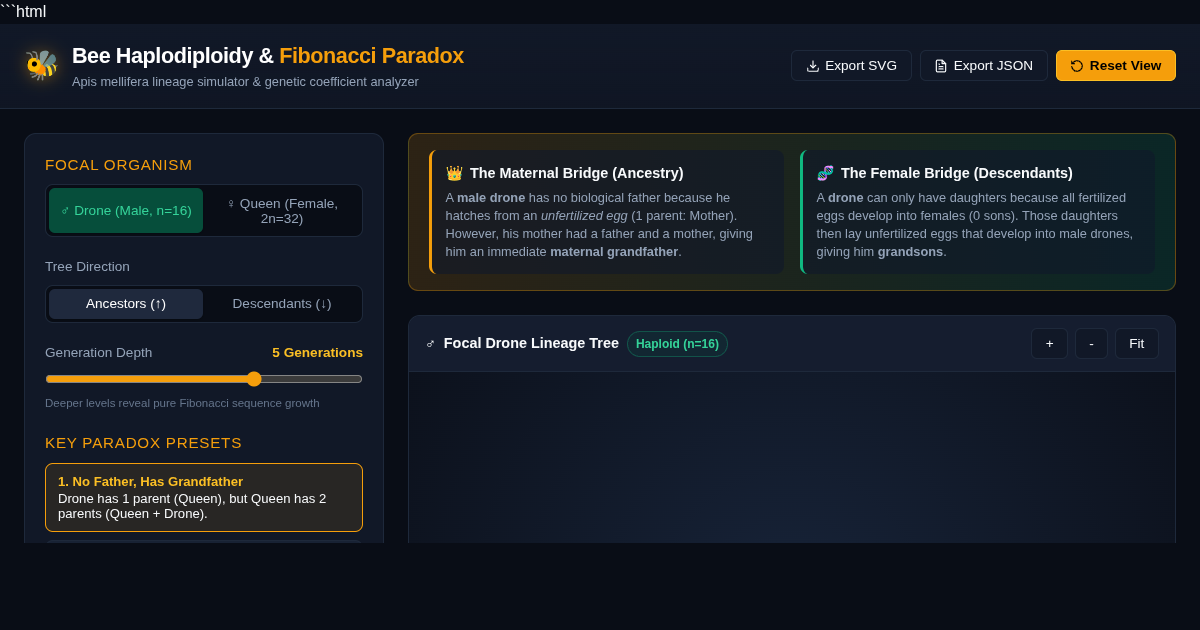Click The Maternal Bridge (Ancestry) heading
1200x630 pixels.
(x=577, y=173)
